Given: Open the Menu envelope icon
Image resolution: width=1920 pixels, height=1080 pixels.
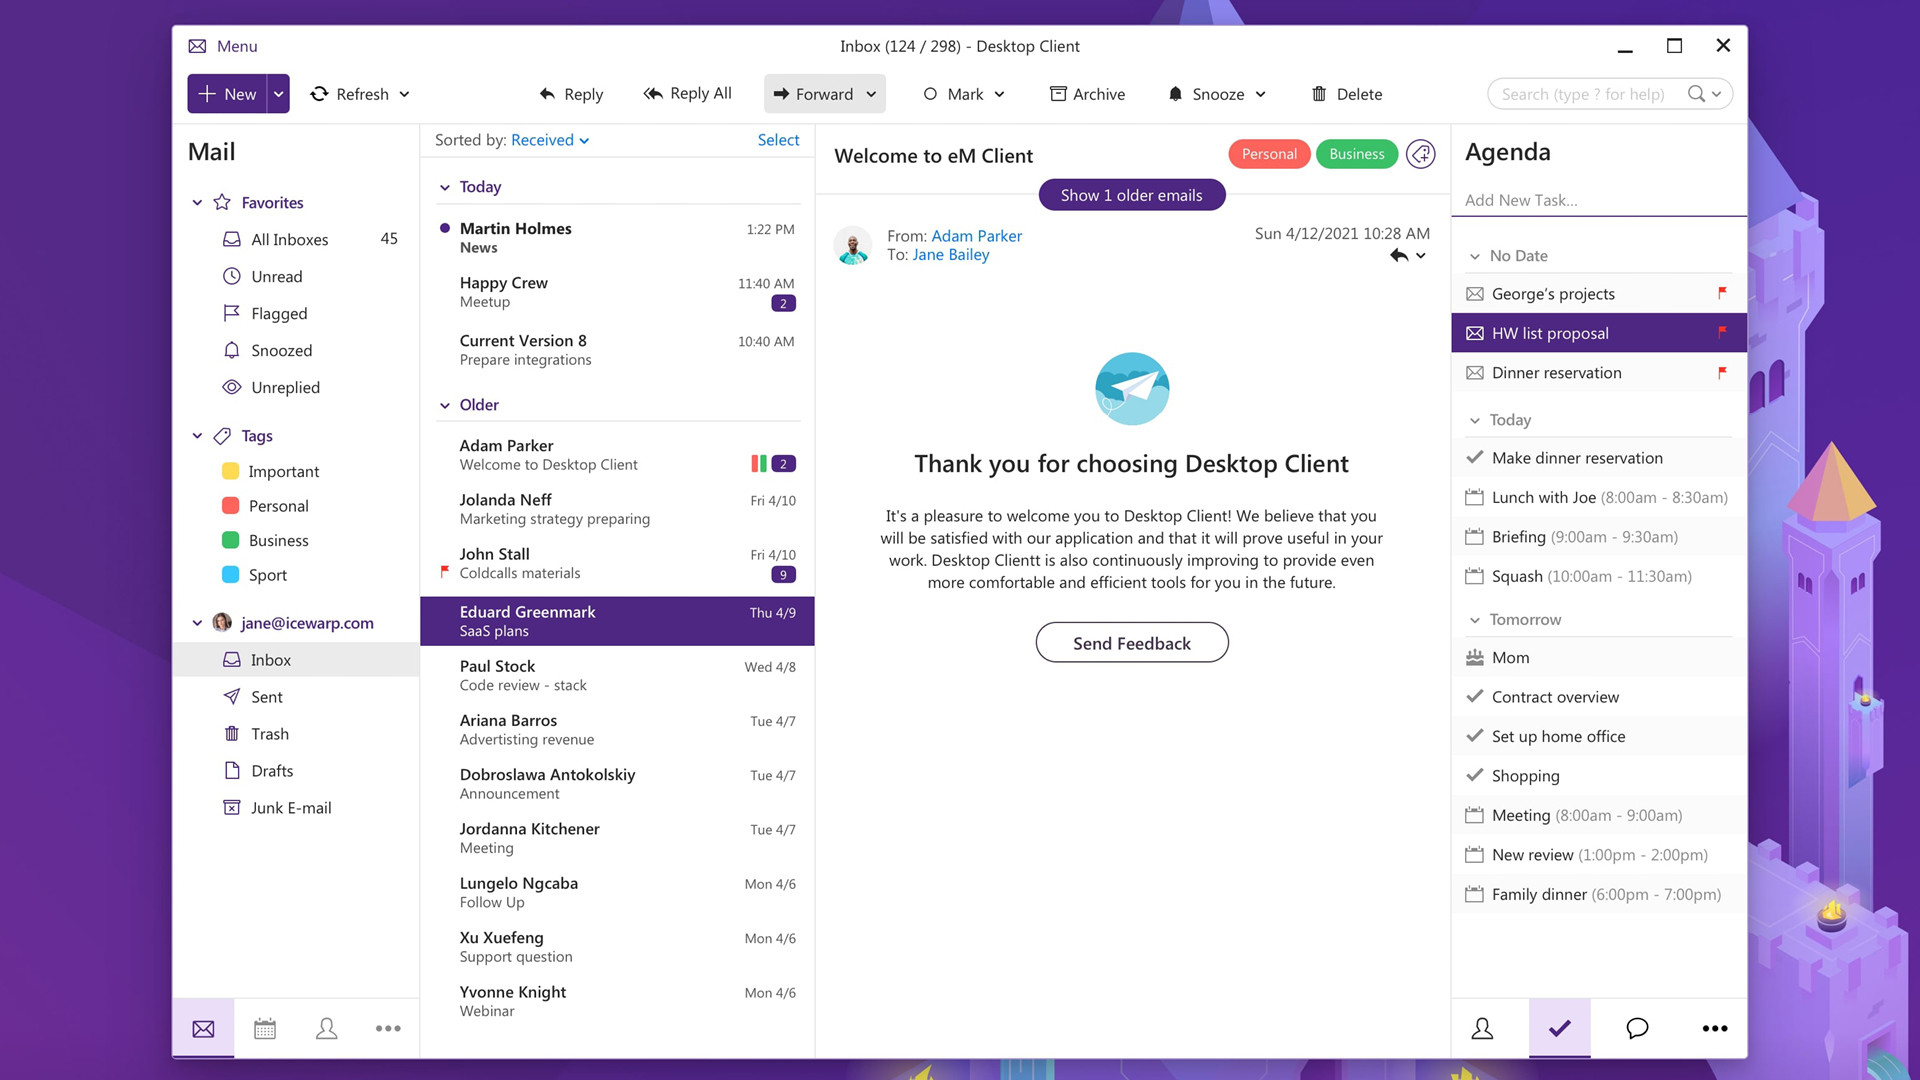Looking at the screenshot, I should 197,46.
